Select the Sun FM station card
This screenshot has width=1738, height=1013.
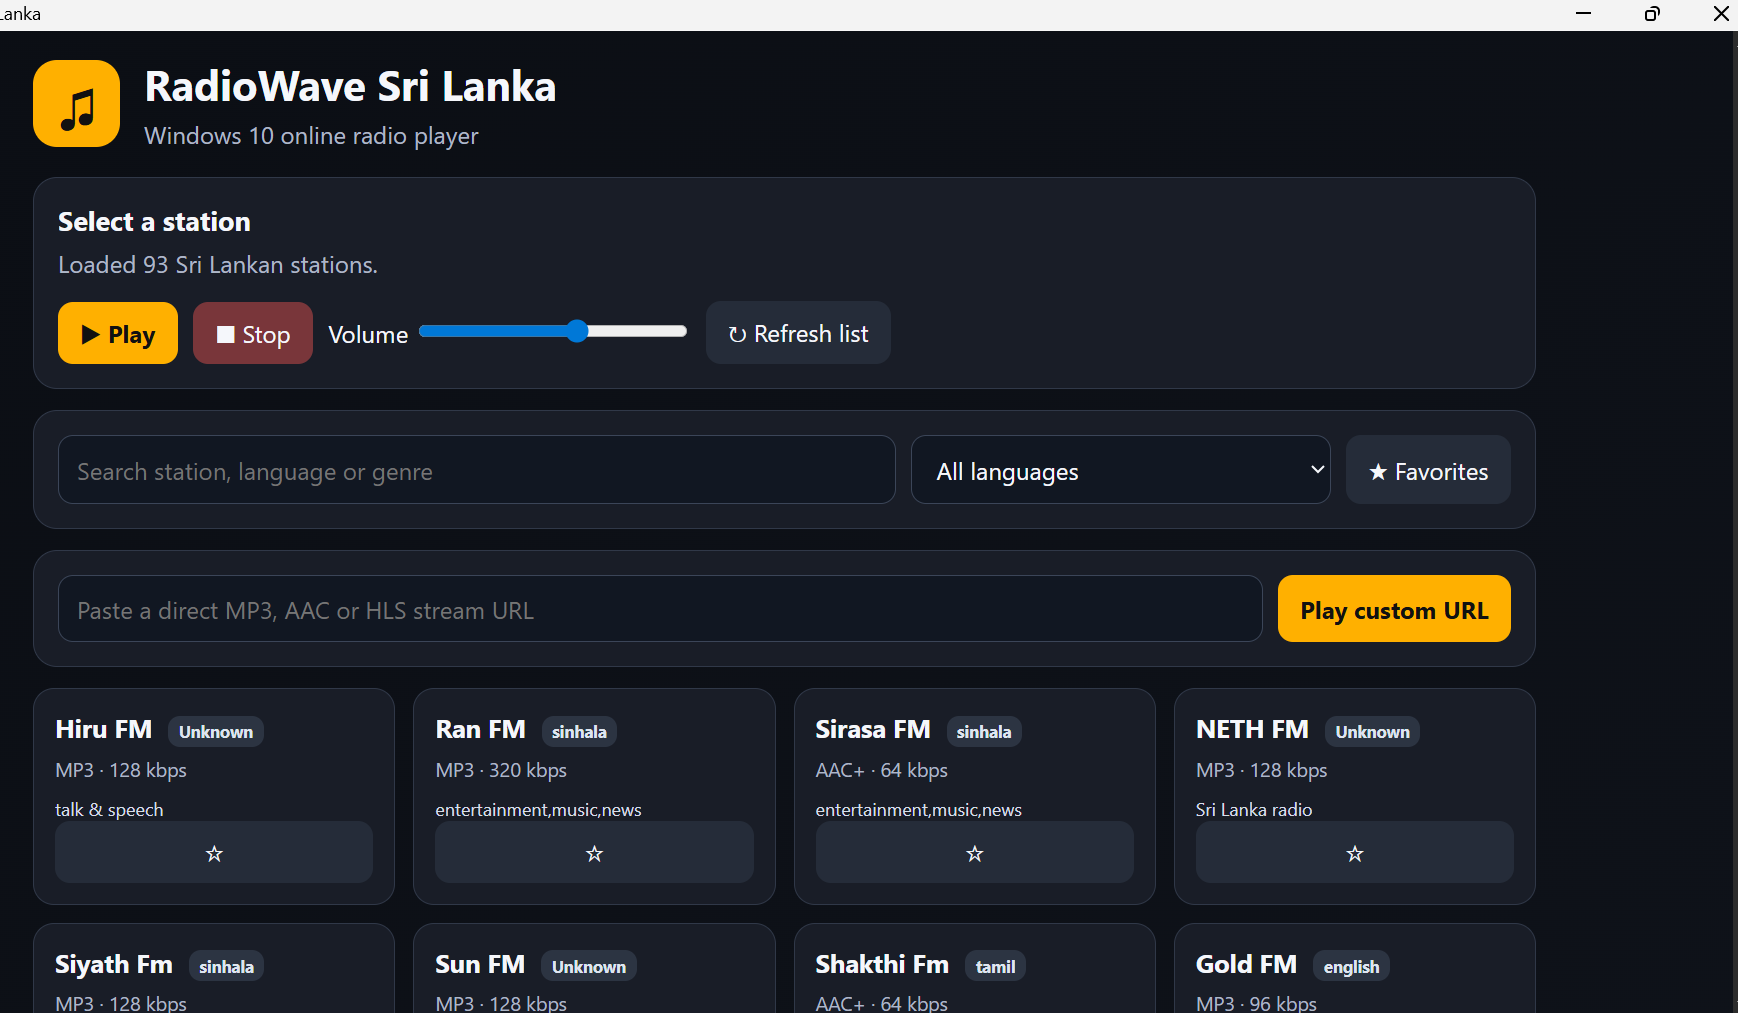(594, 968)
